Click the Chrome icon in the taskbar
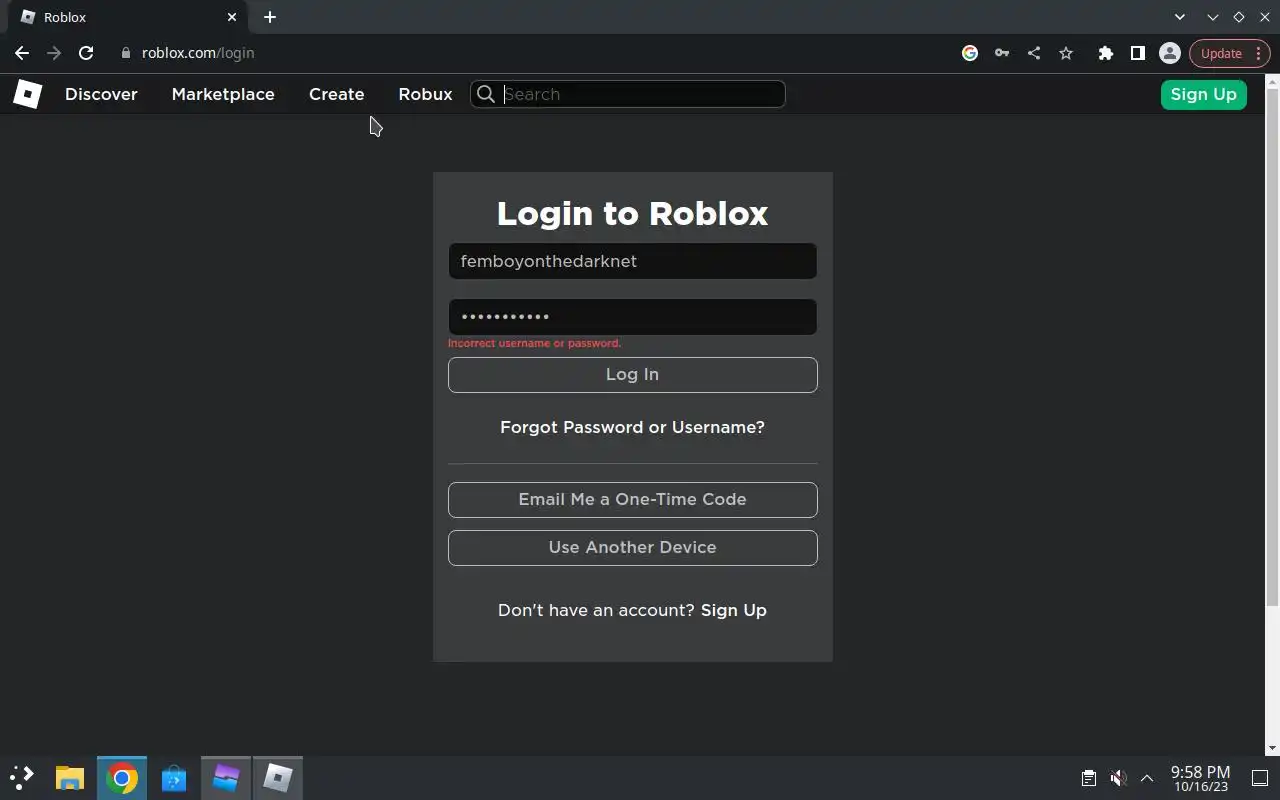The image size is (1280, 800). [122, 778]
